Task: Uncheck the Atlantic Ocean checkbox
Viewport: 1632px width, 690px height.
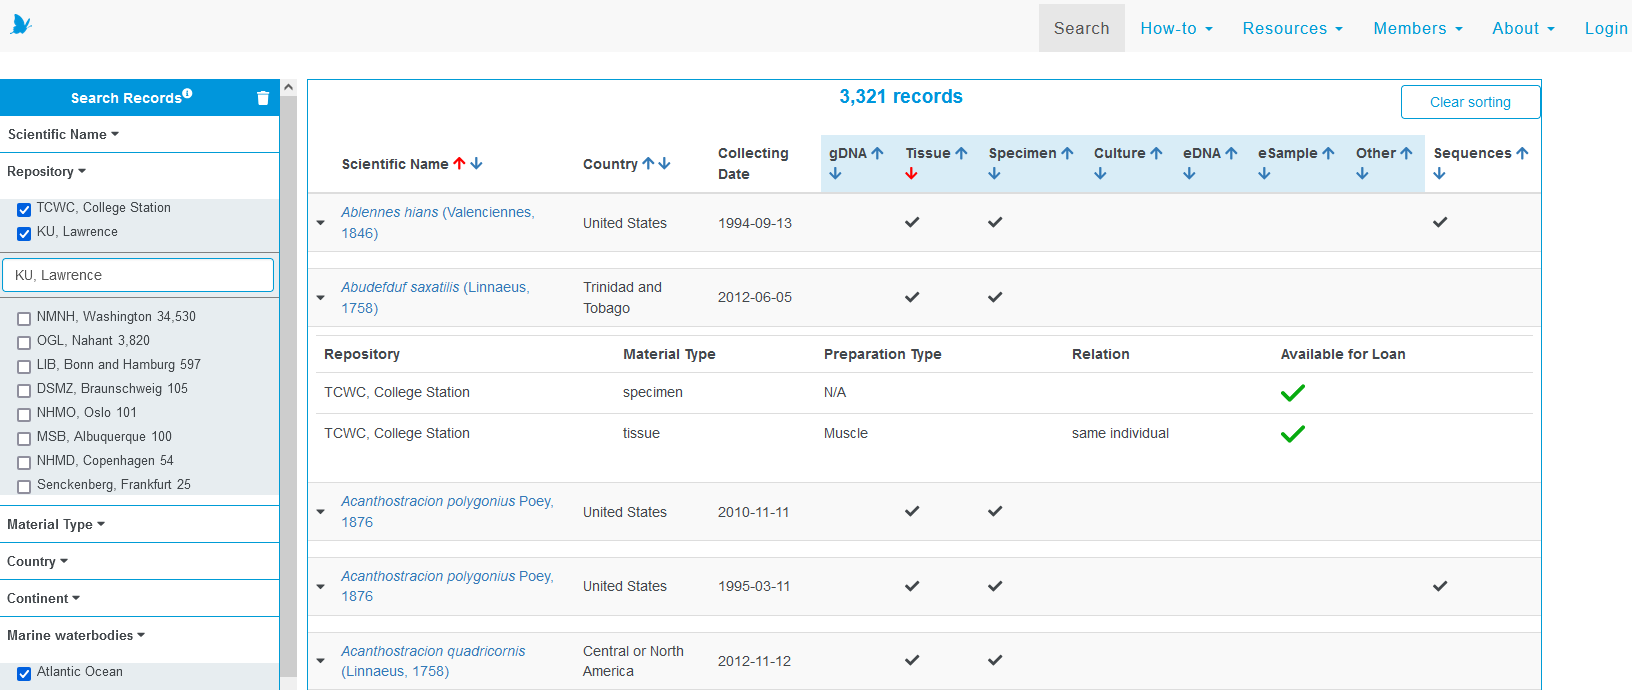Action: point(24,674)
